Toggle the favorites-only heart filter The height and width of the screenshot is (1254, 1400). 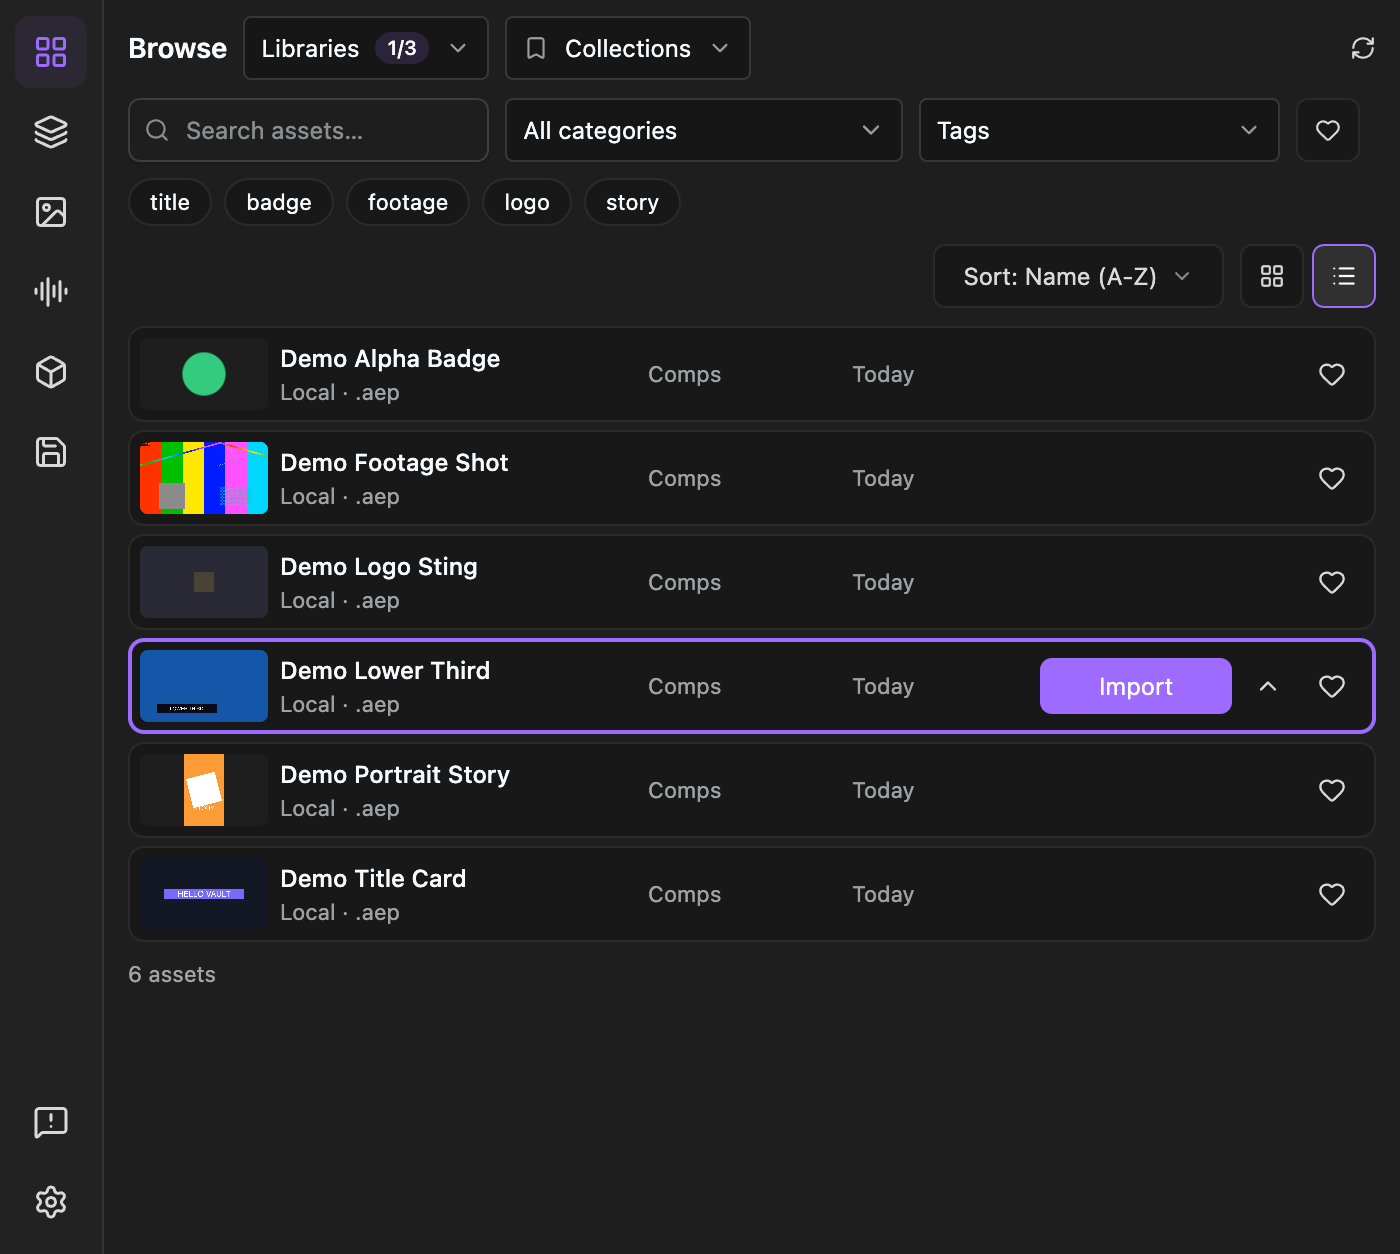(x=1328, y=130)
